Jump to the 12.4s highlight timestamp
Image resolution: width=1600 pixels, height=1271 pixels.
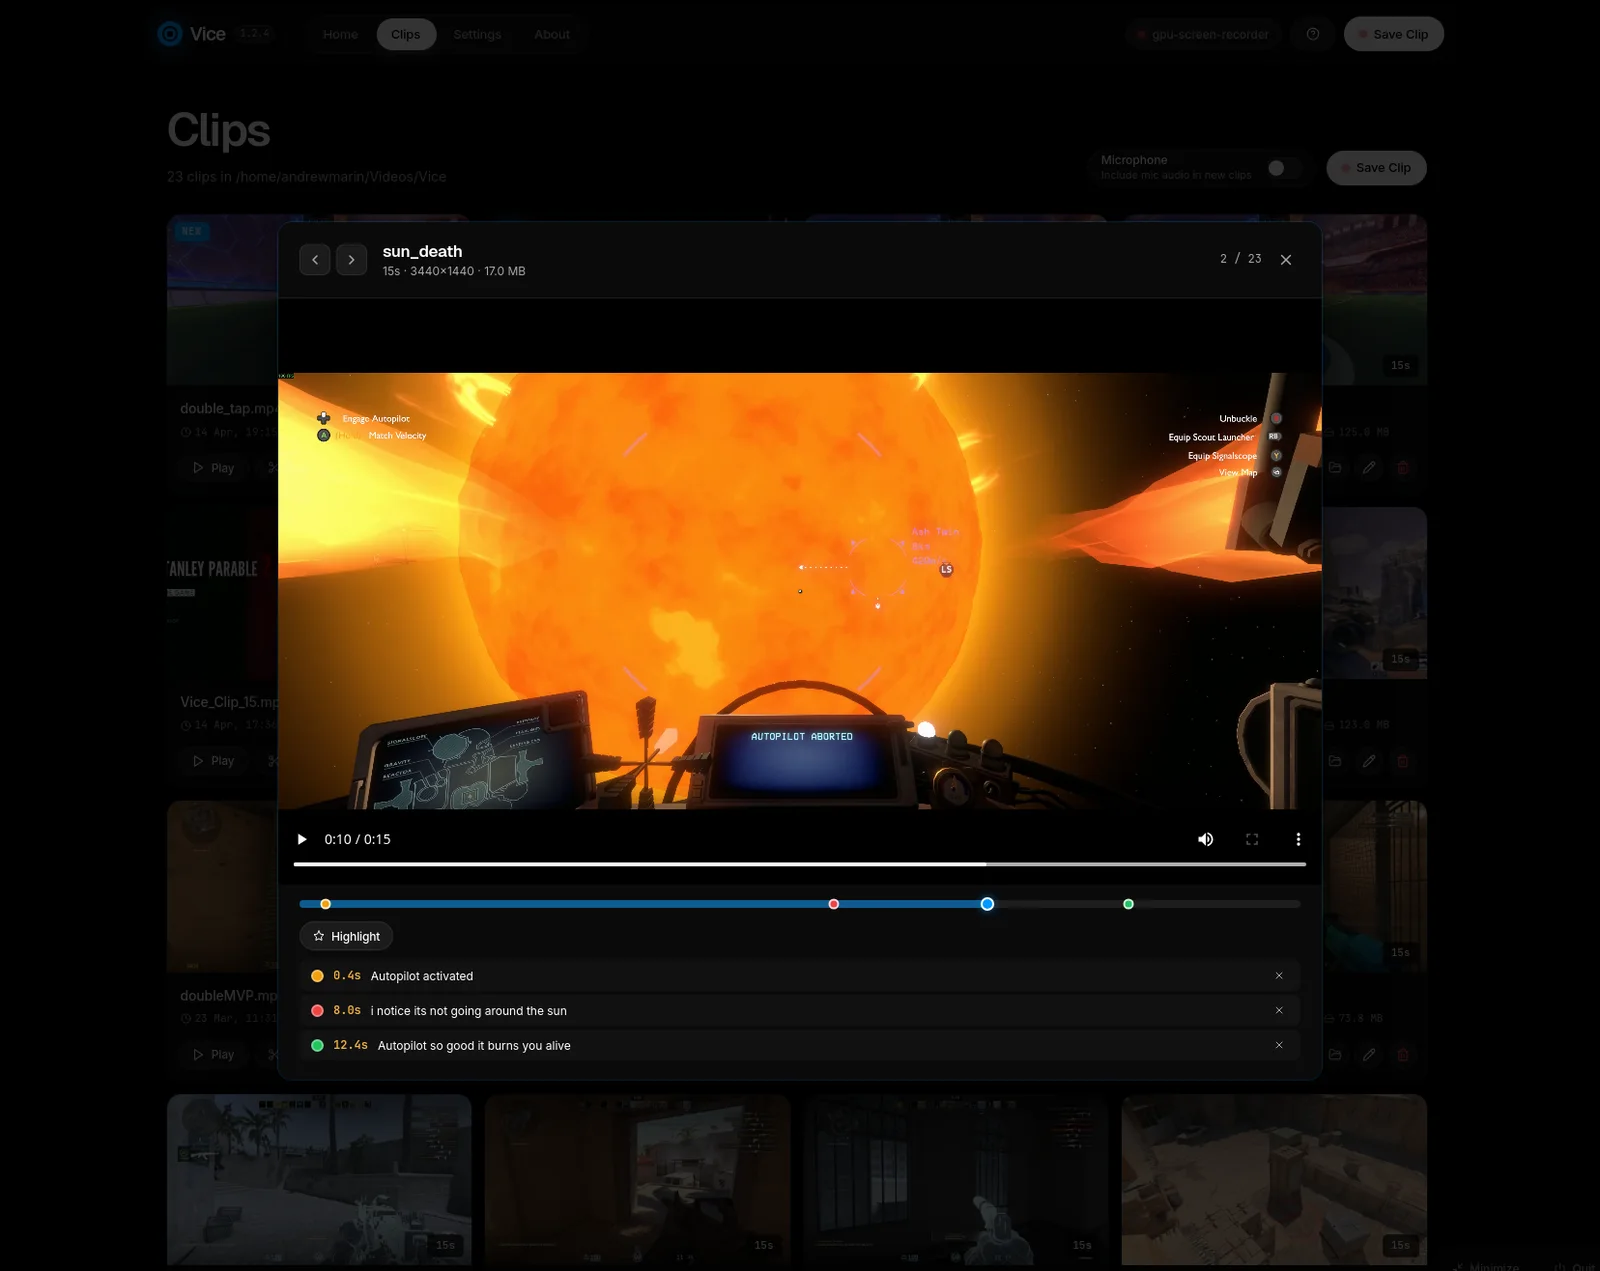point(350,1046)
